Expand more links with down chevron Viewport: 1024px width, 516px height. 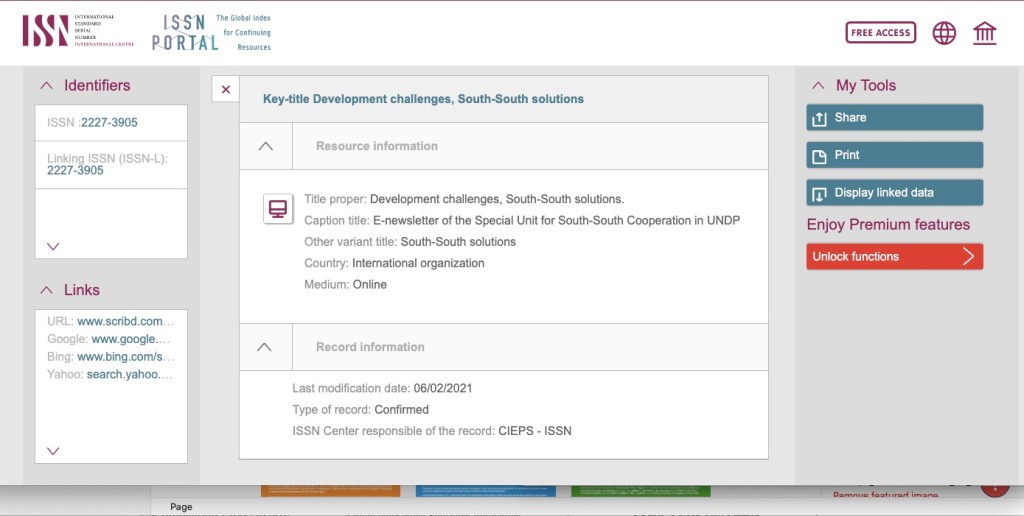54,451
